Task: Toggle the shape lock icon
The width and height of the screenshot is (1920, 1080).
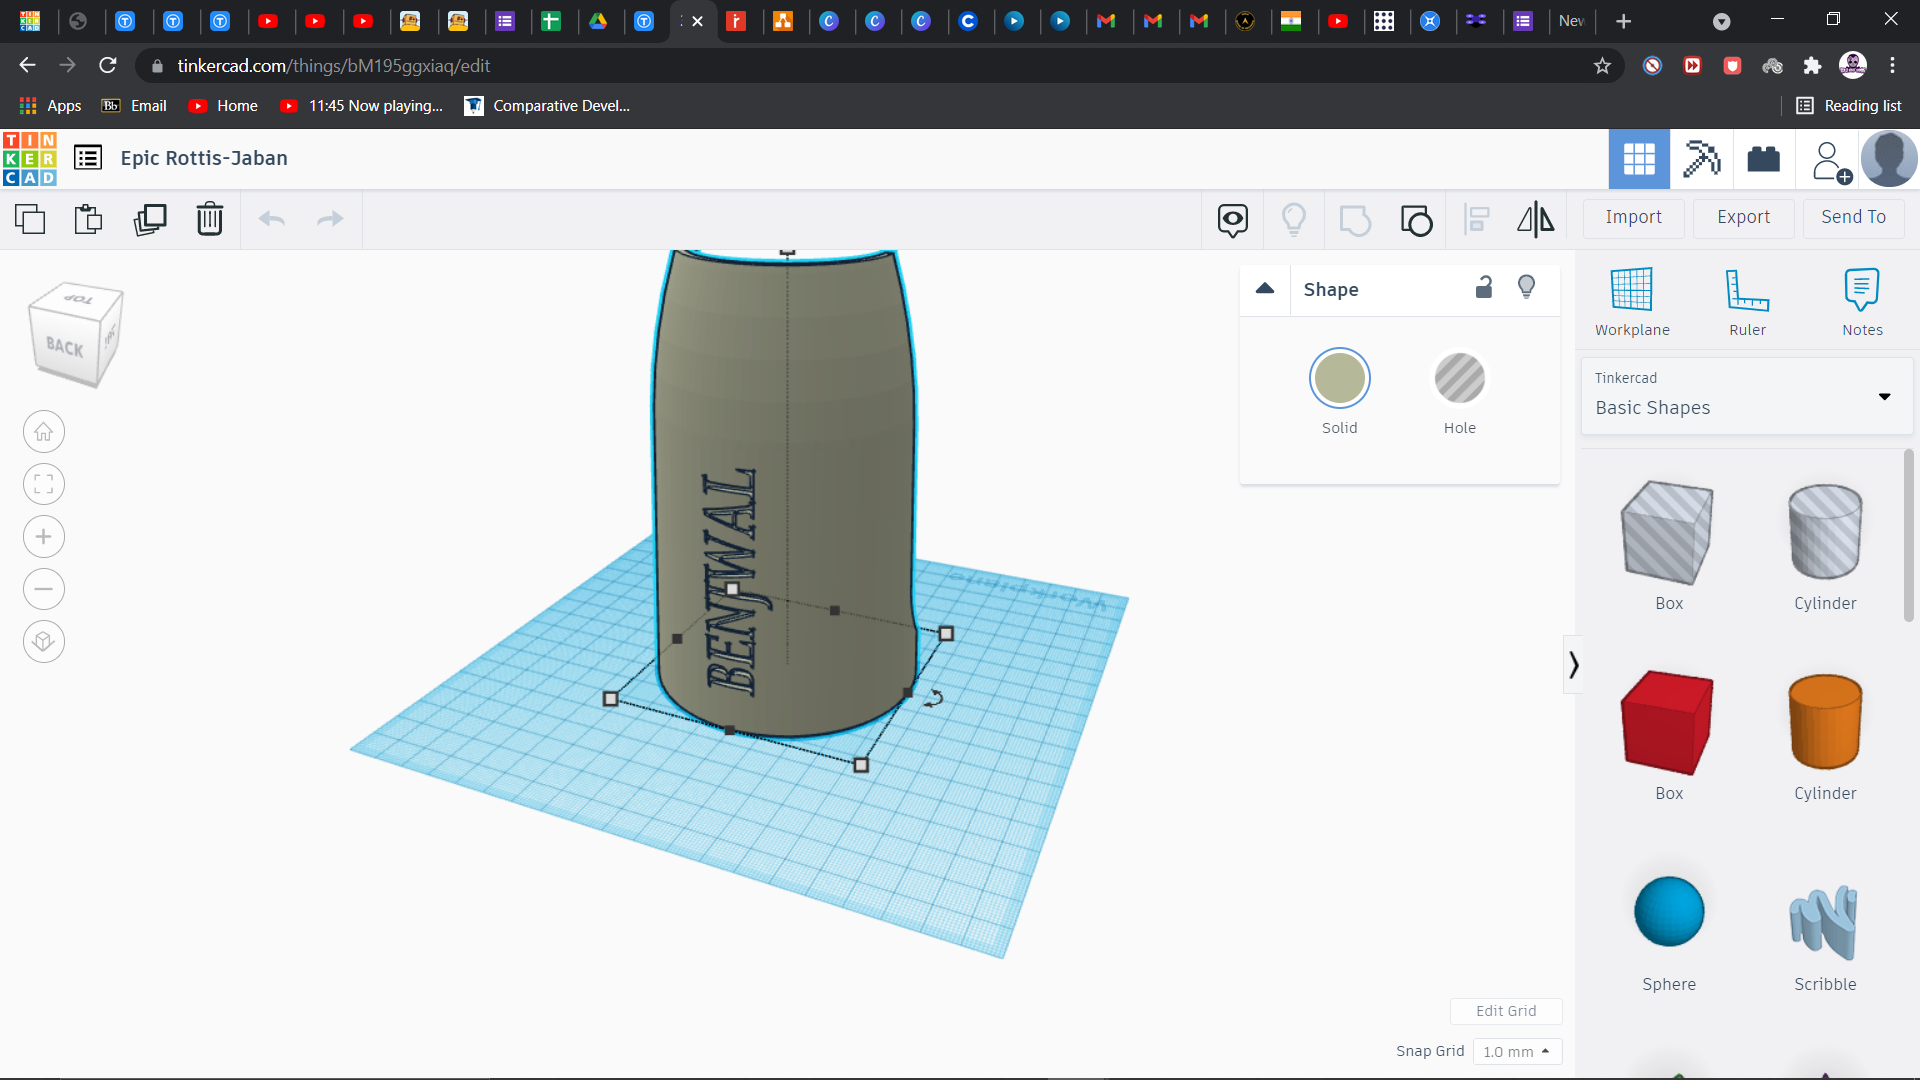Action: tap(1484, 288)
